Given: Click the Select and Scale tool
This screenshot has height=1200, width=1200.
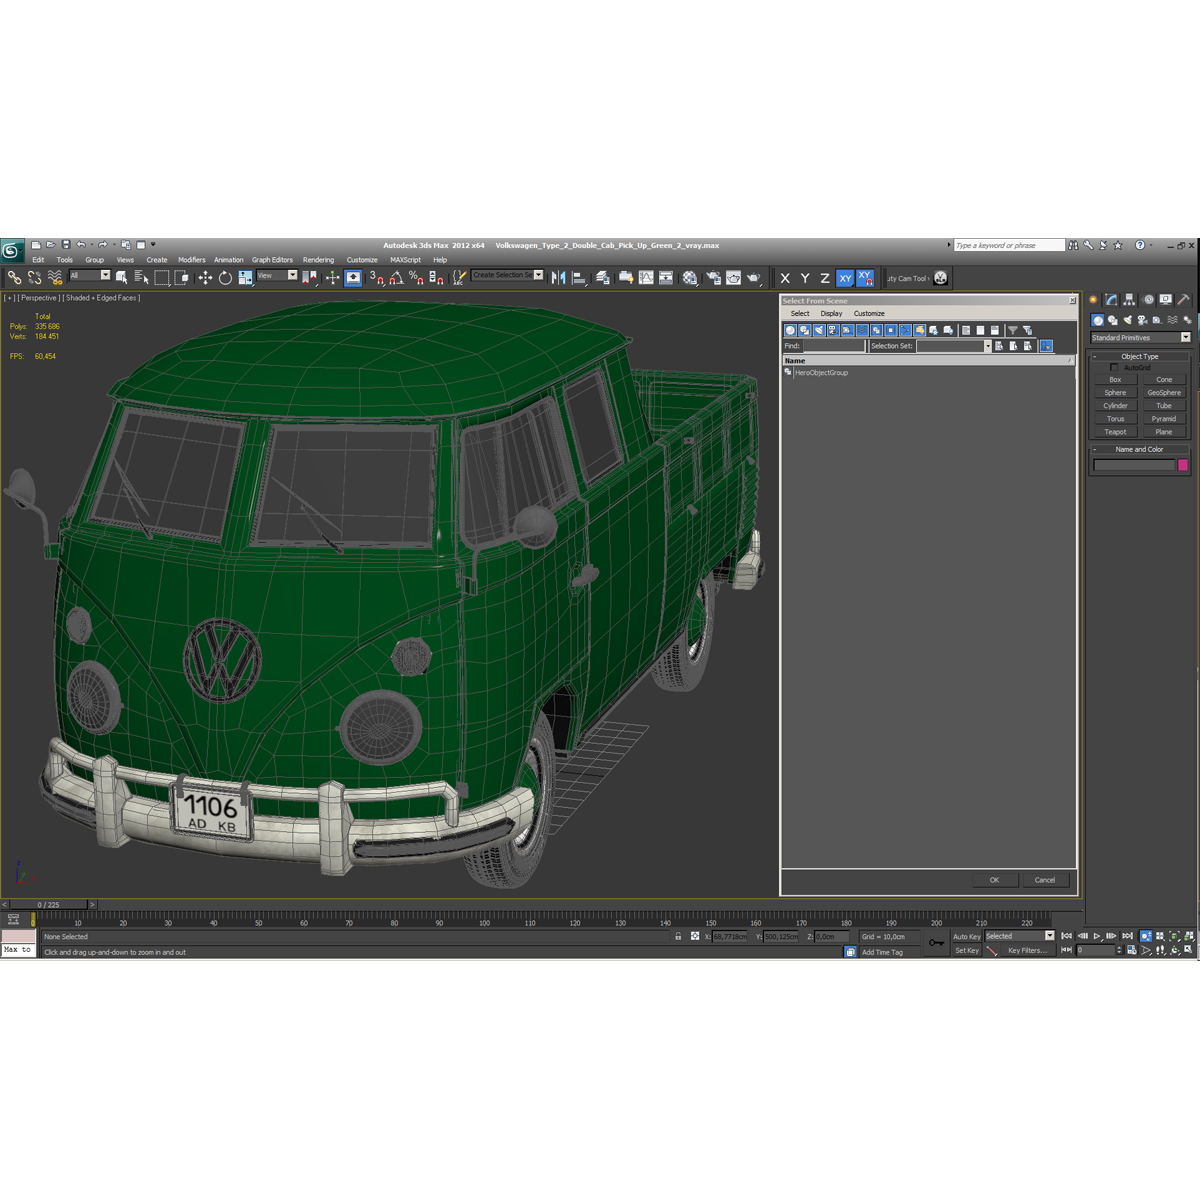Looking at the screenshot, I should pyautogui.click(x=245, y=277).
